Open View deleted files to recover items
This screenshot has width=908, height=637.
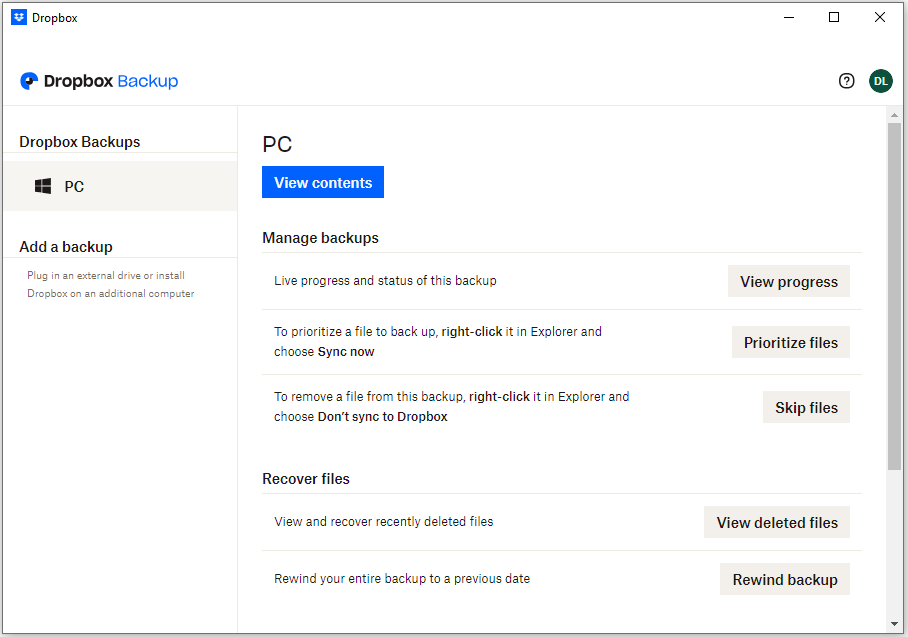(776, 522)
